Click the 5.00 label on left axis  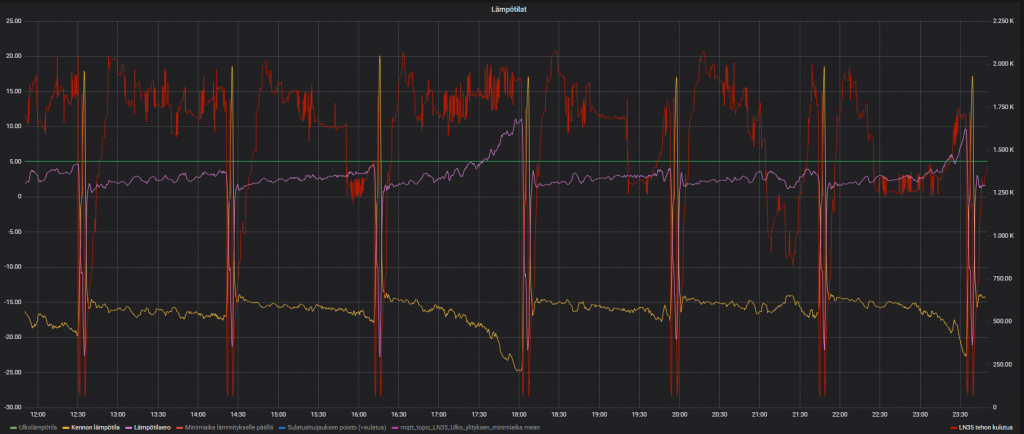(x=13, y=162)
